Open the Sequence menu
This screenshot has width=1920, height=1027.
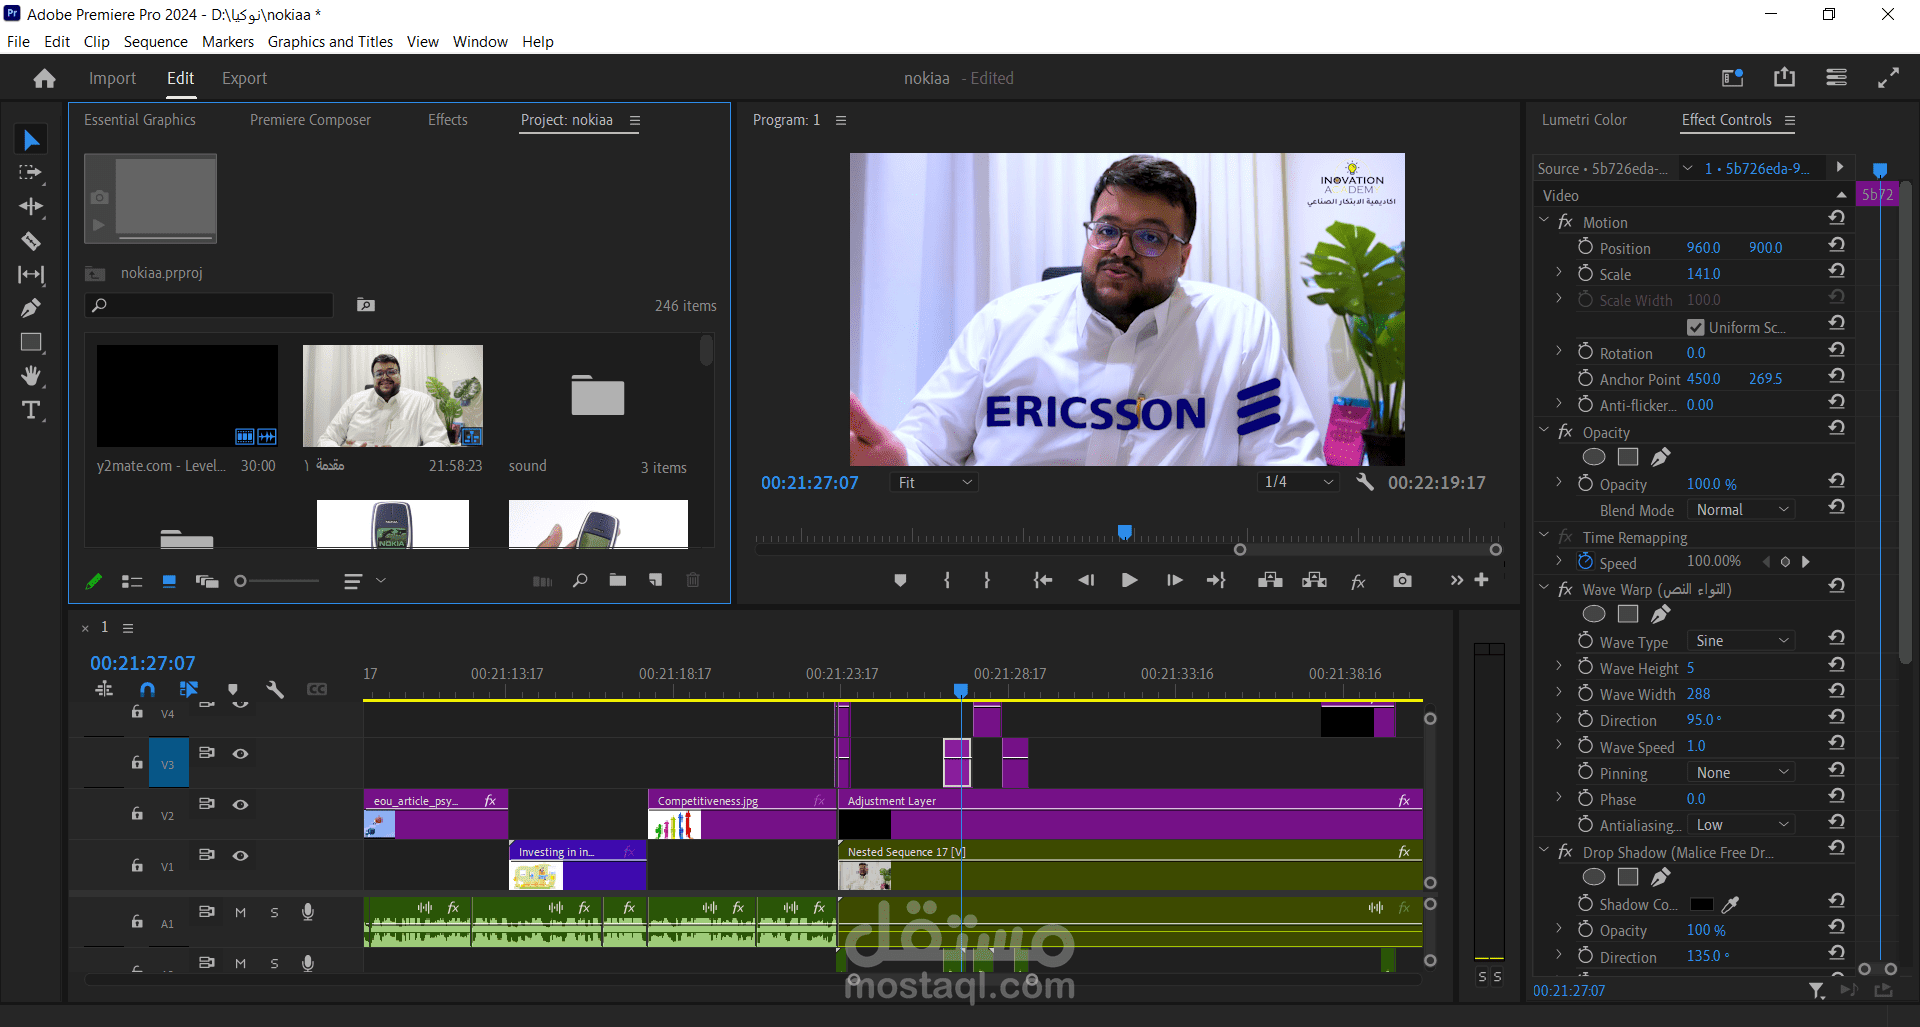coord(155,41)
